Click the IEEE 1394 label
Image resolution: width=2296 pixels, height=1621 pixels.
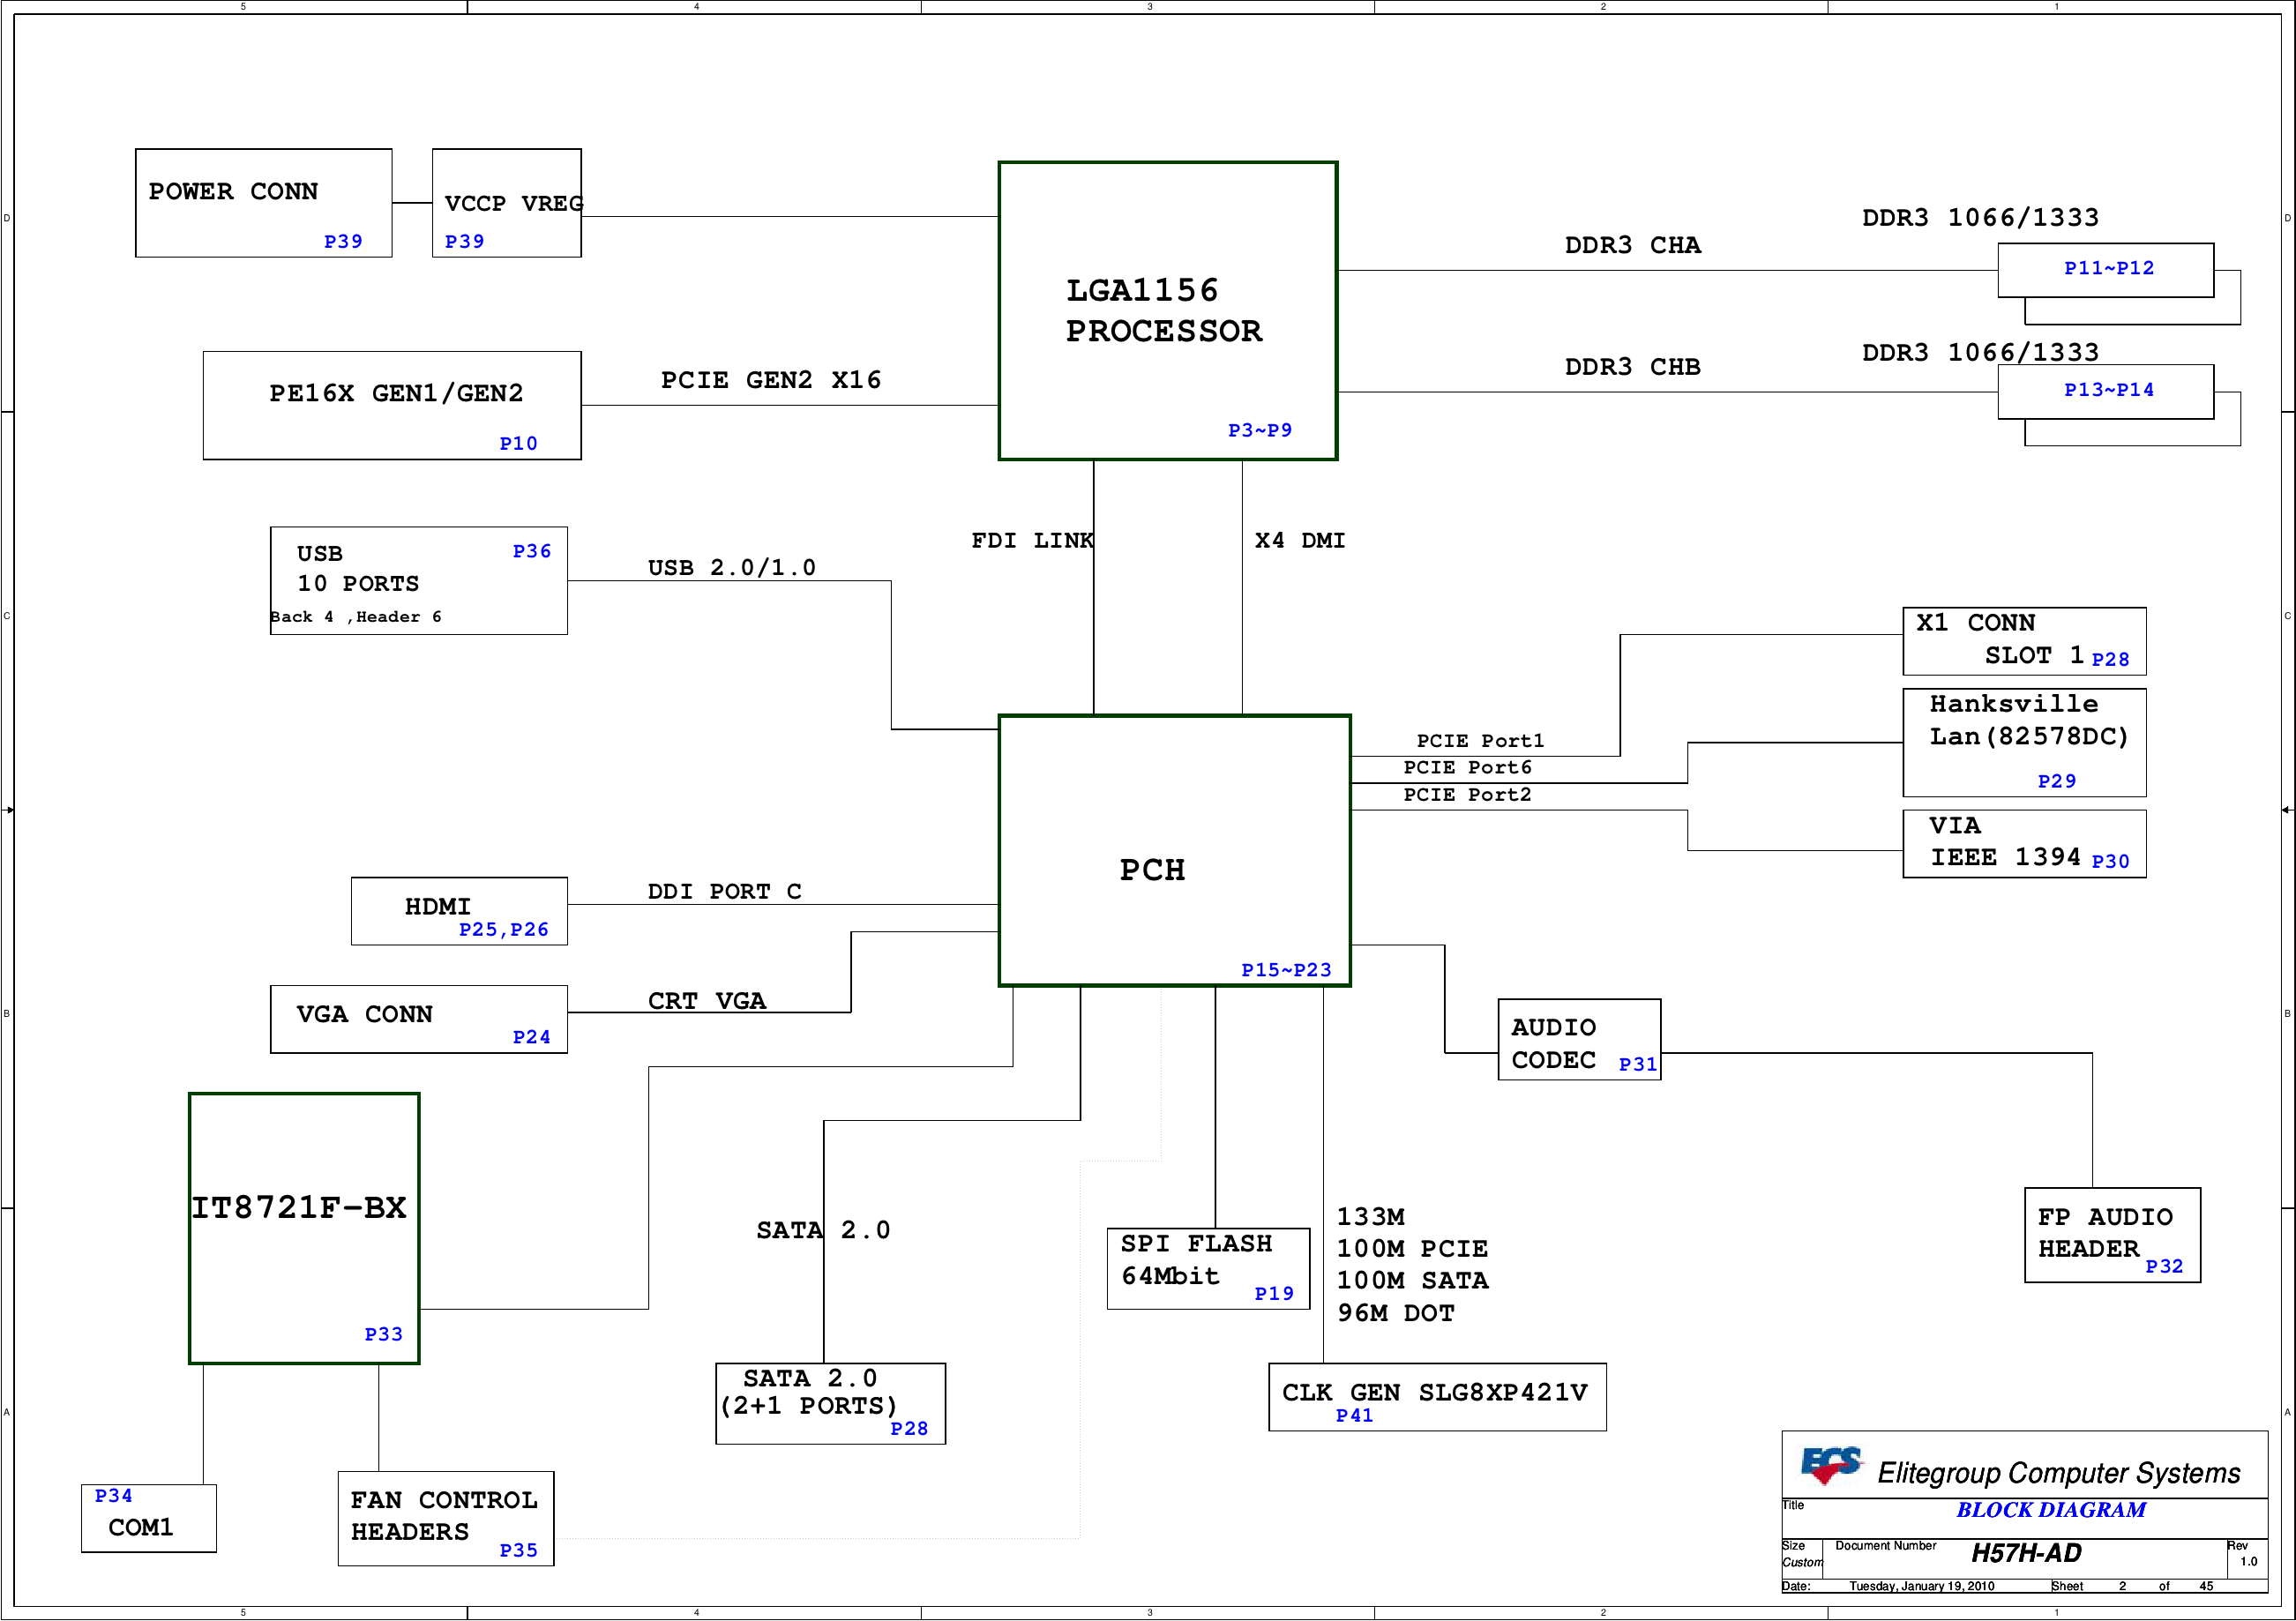[2005, 857]
